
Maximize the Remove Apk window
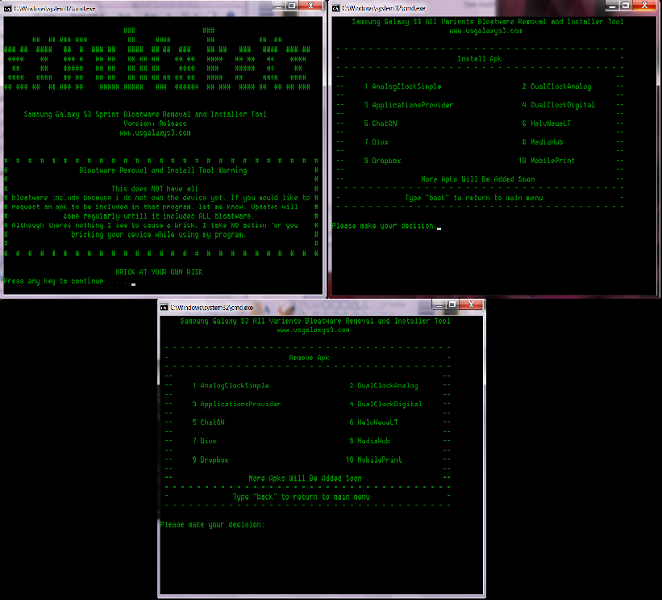(x=452, y=305)
